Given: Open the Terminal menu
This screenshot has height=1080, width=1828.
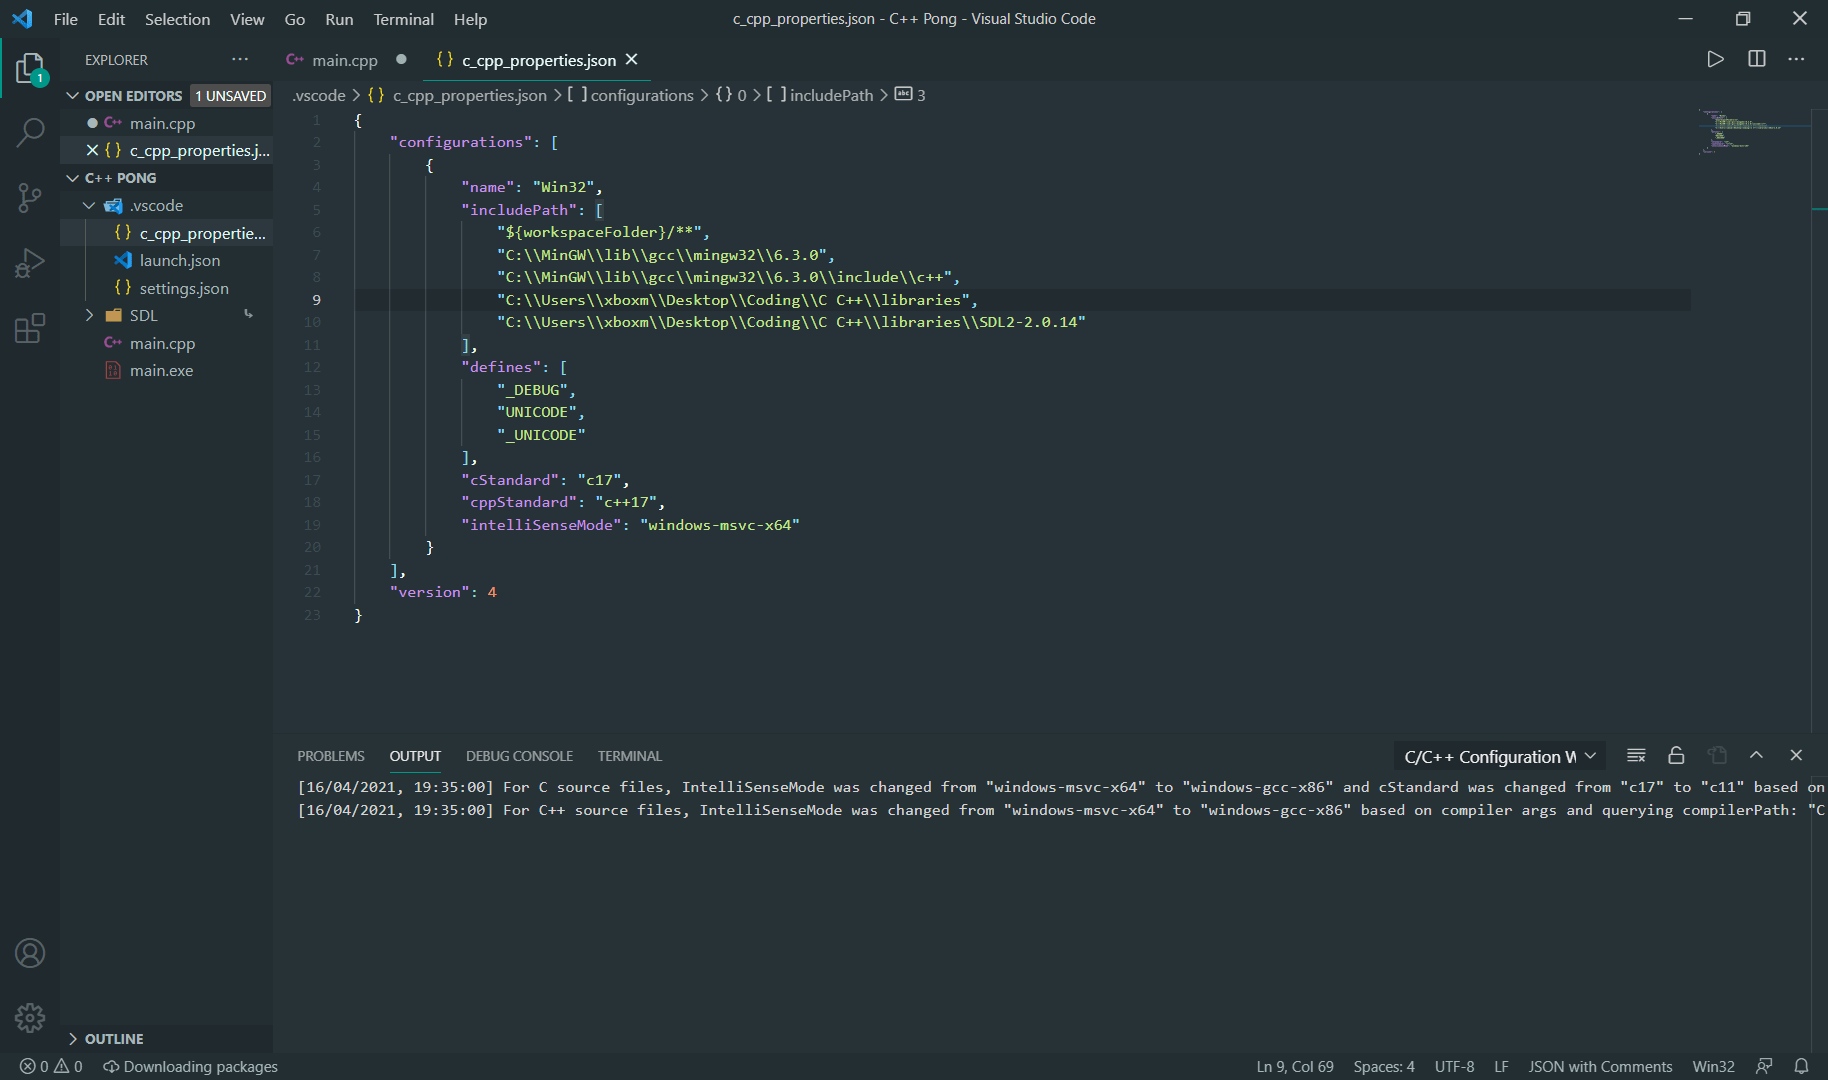Looking at the screenshot, I should pyautogui.click(x=403, y=19).
